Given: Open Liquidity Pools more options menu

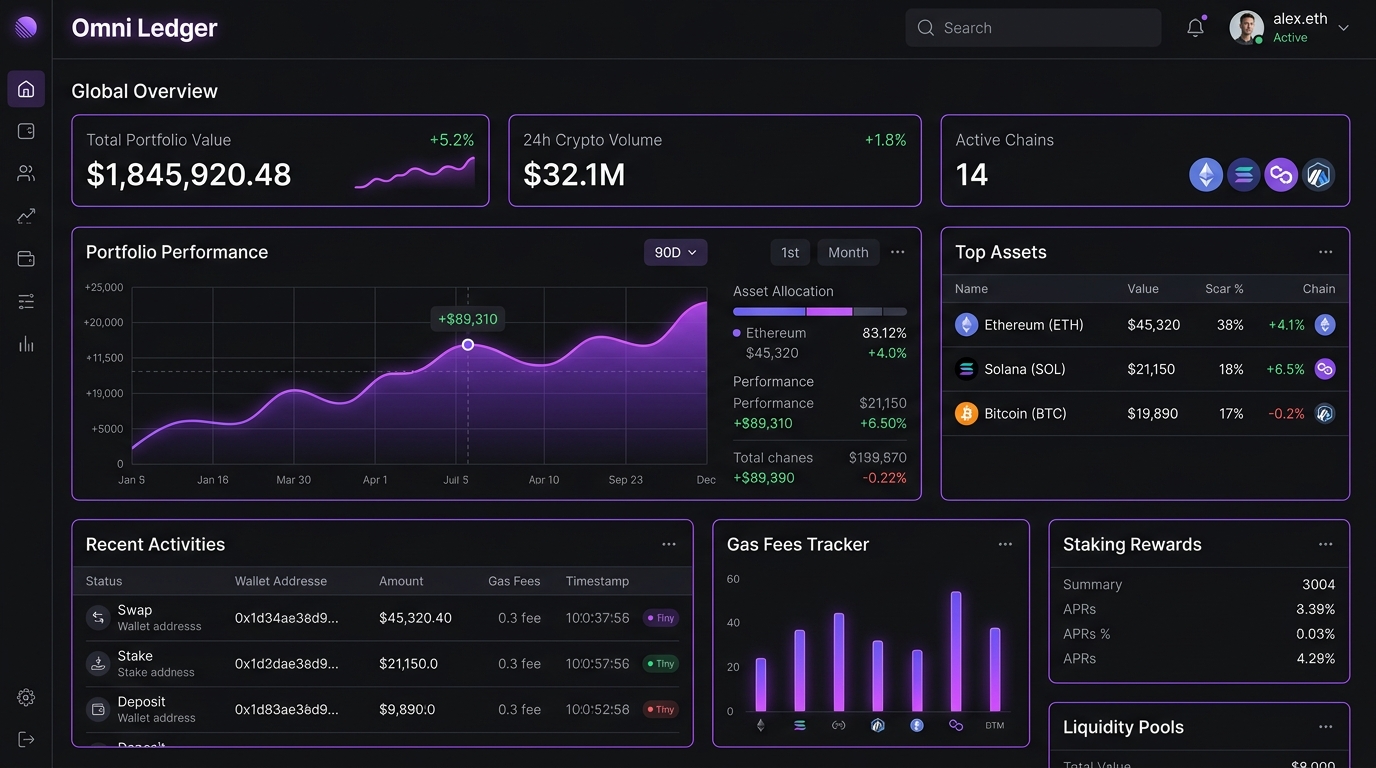Looking at the screenshot, I should 1325,727.
